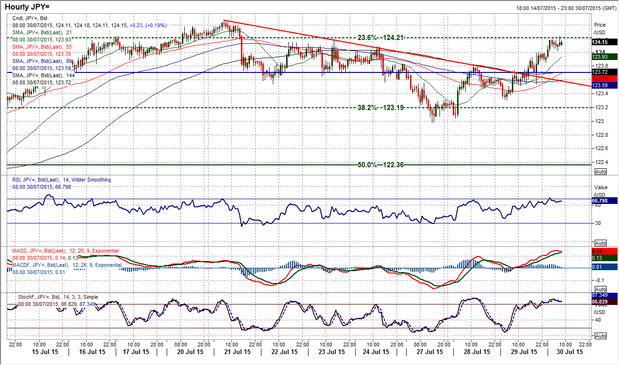Open the RSI Wilder Smoothing legend entry
619x365 pixels.
[61, 180]
